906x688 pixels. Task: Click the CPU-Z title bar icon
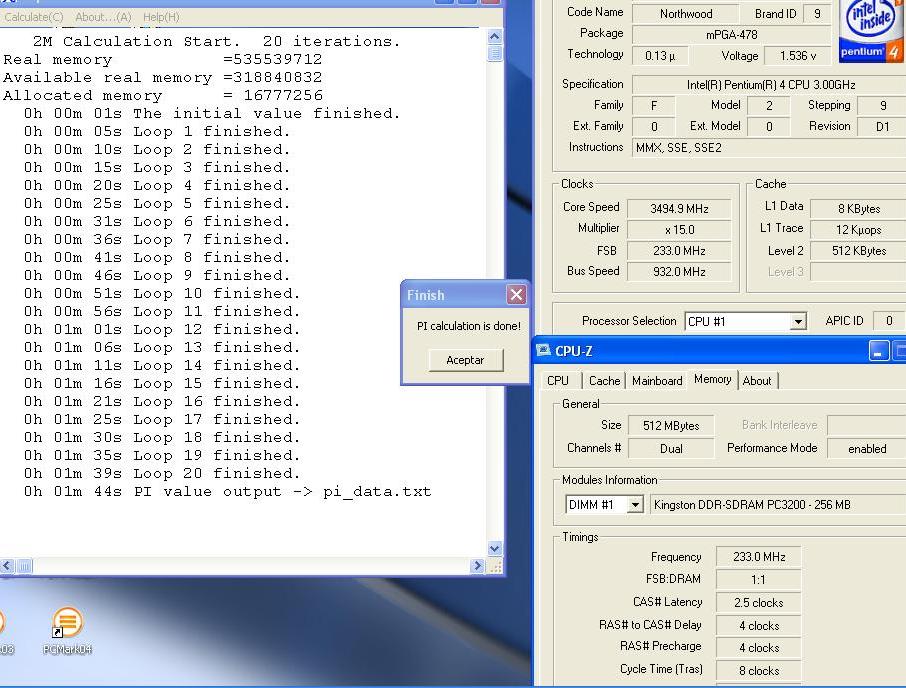(x=543, y=351)
